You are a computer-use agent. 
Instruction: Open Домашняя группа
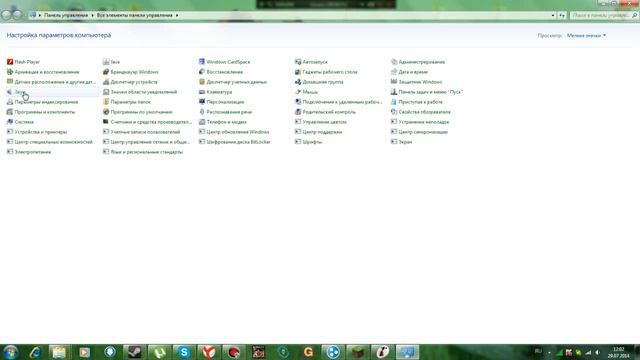(319, 82)
